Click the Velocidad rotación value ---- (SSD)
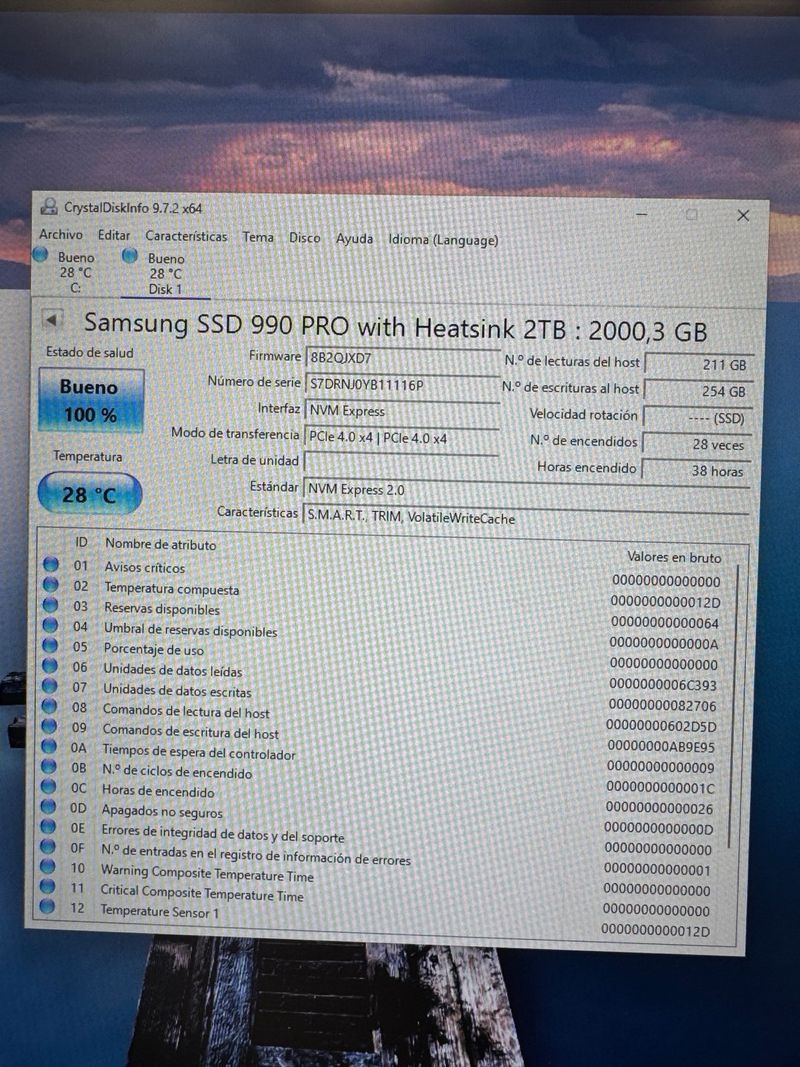Screen dimensions: 800x1067 (697, 418)
